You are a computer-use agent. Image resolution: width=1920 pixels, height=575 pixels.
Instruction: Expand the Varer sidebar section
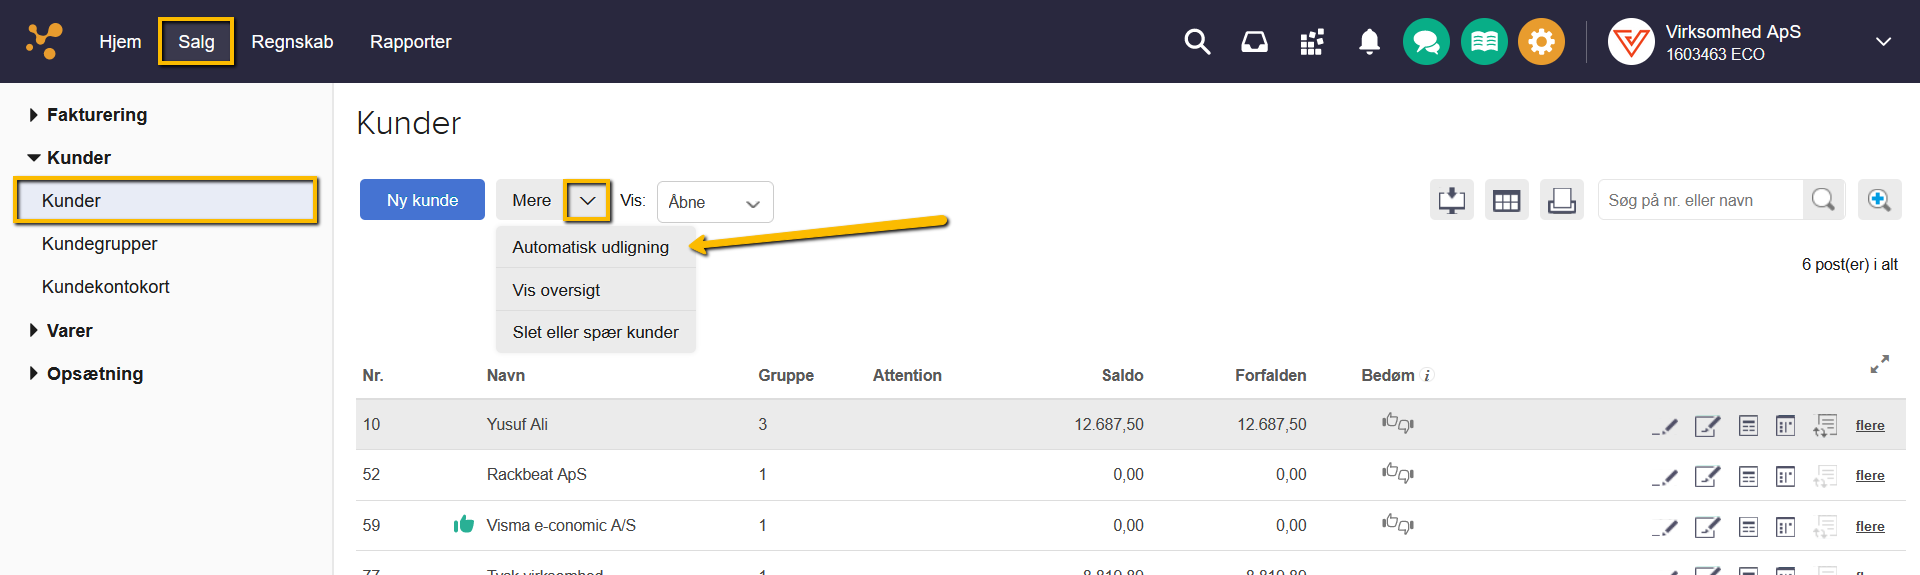pos(69,331)
